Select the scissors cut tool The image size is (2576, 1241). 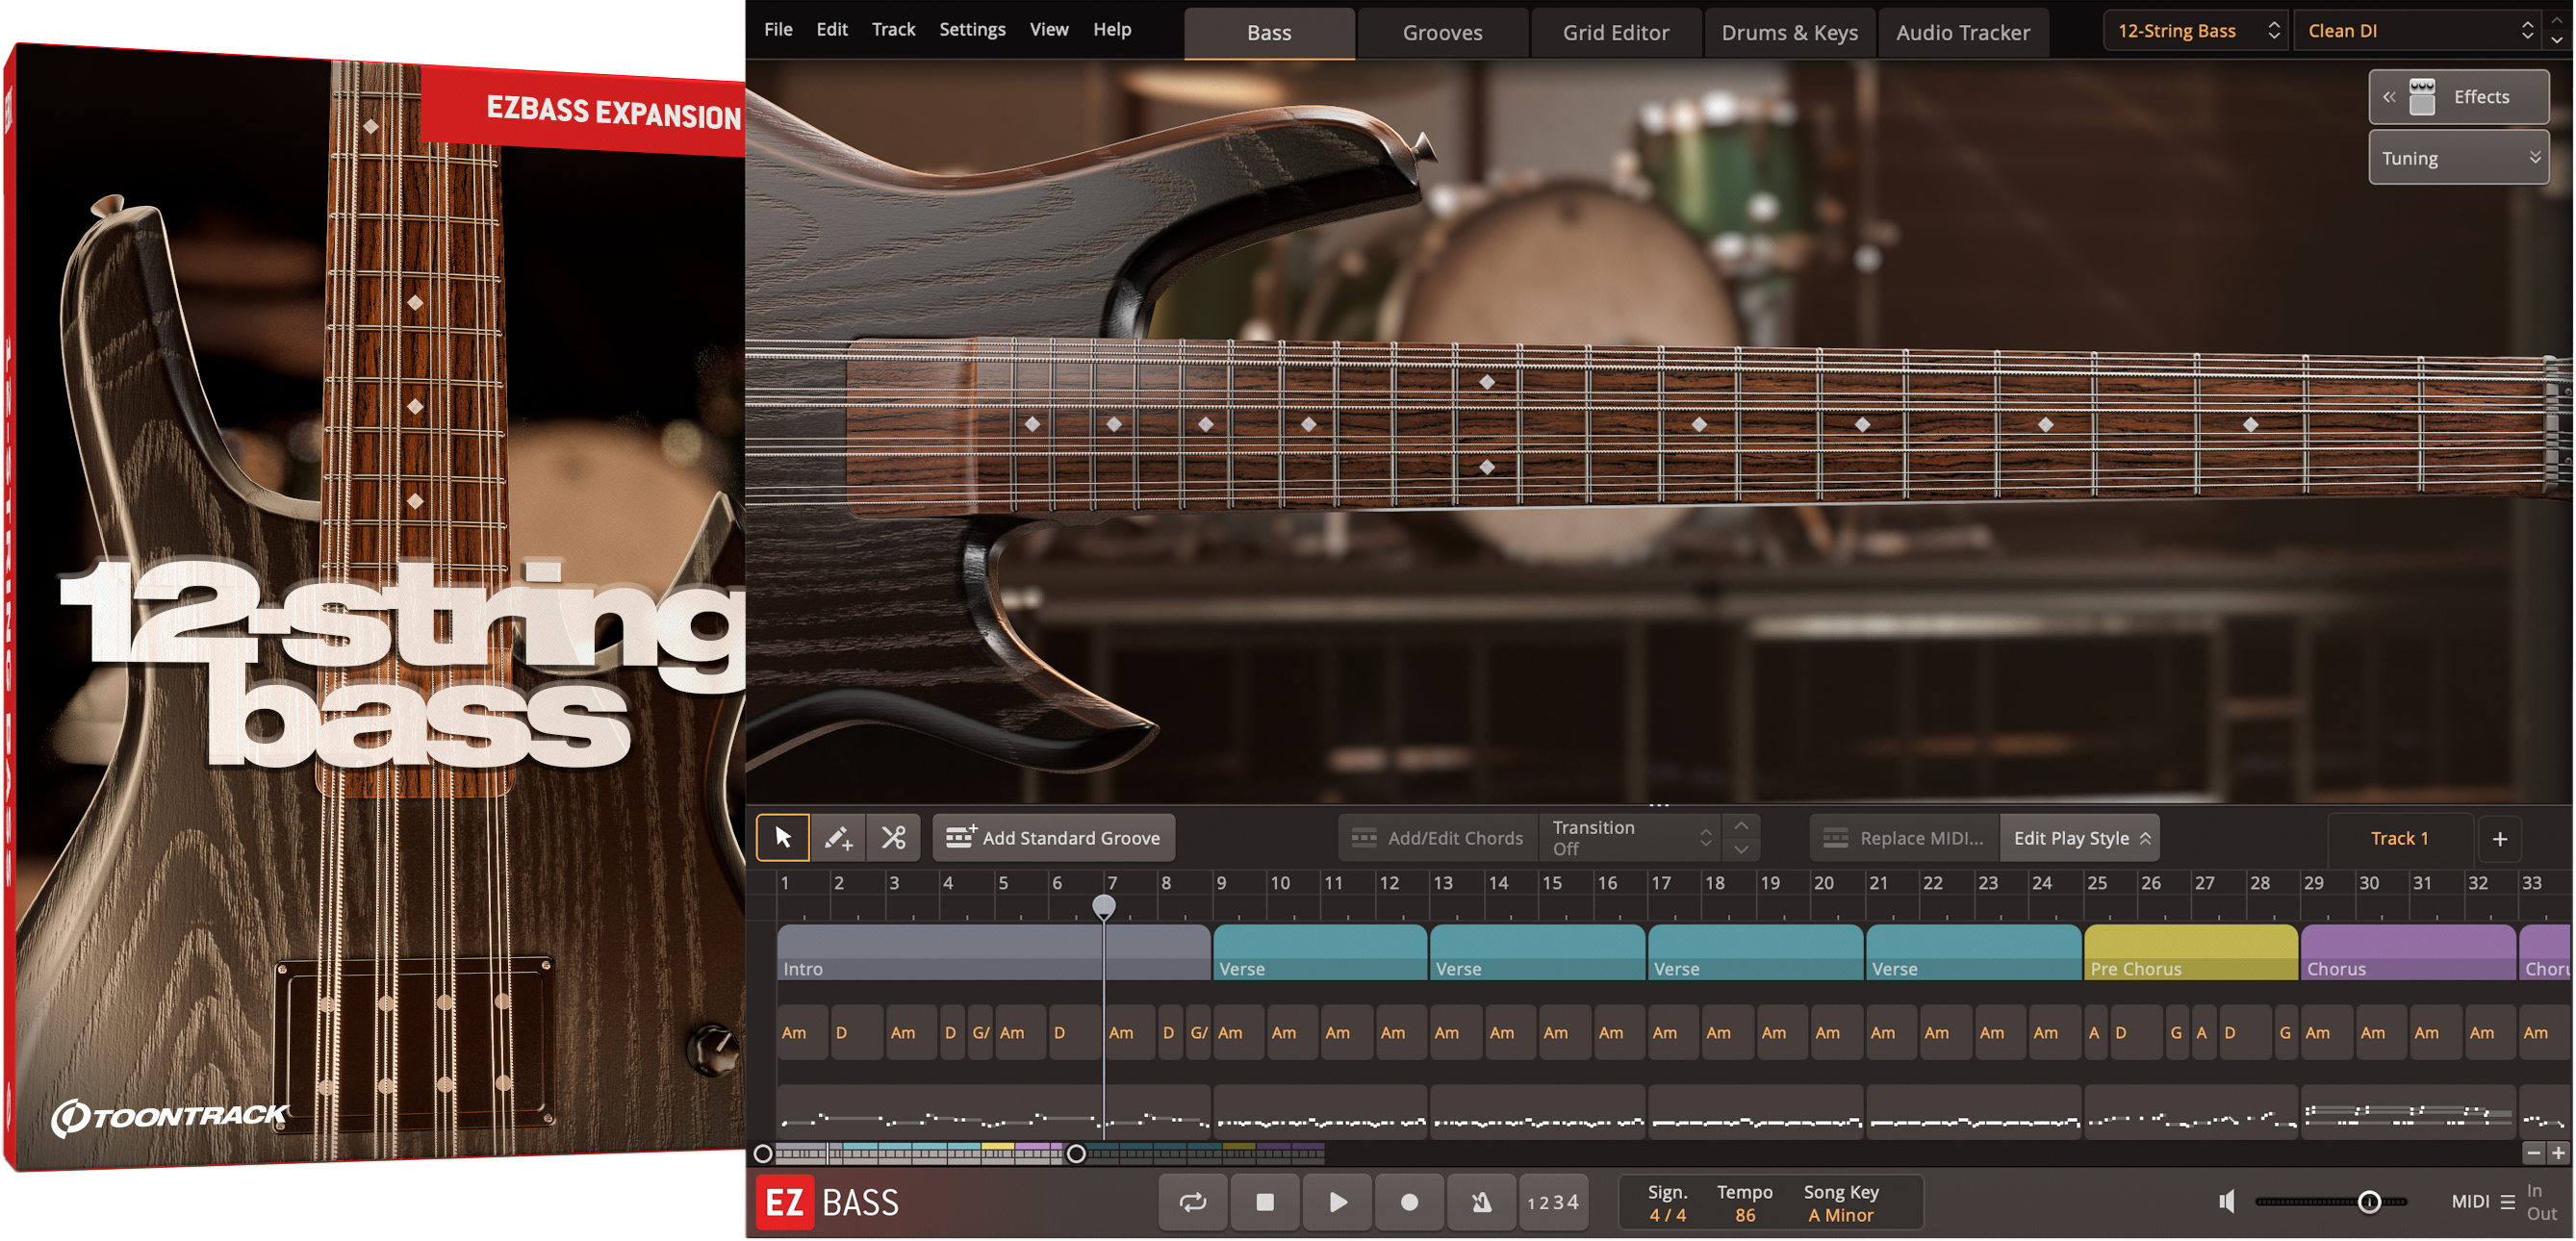[893, 837]
